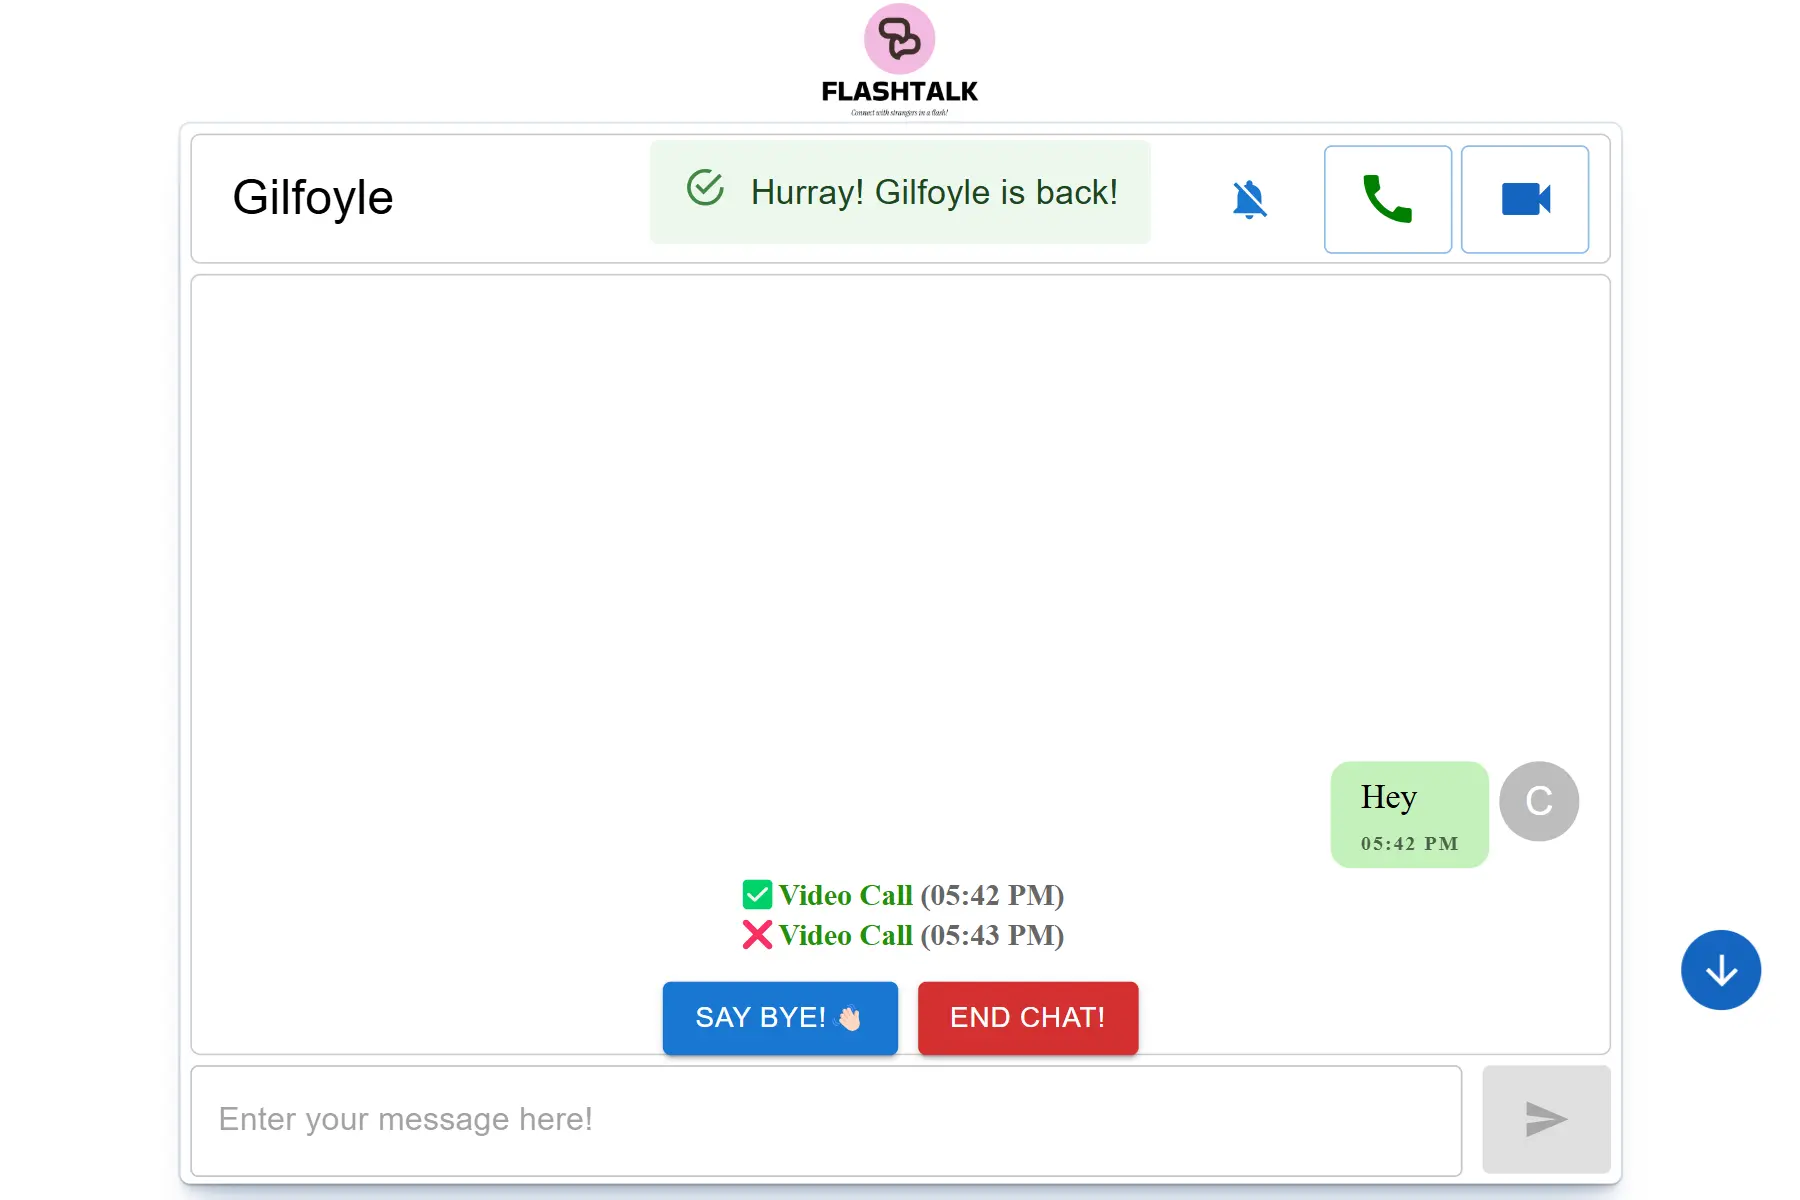
Task: Click the check-circle icon in the Gilfoyle toast
Action: [705, 188]
